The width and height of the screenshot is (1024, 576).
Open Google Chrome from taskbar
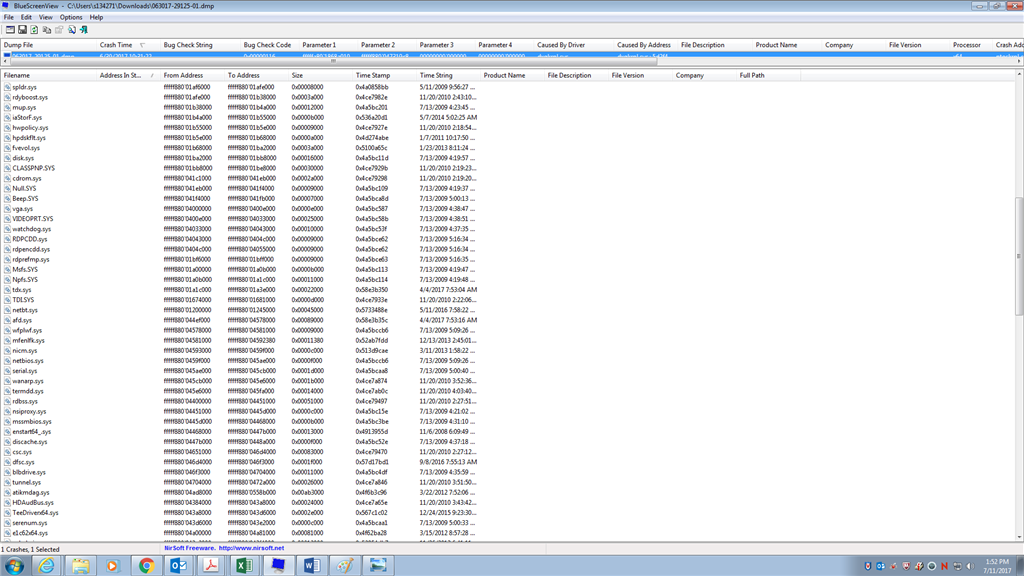146,566
